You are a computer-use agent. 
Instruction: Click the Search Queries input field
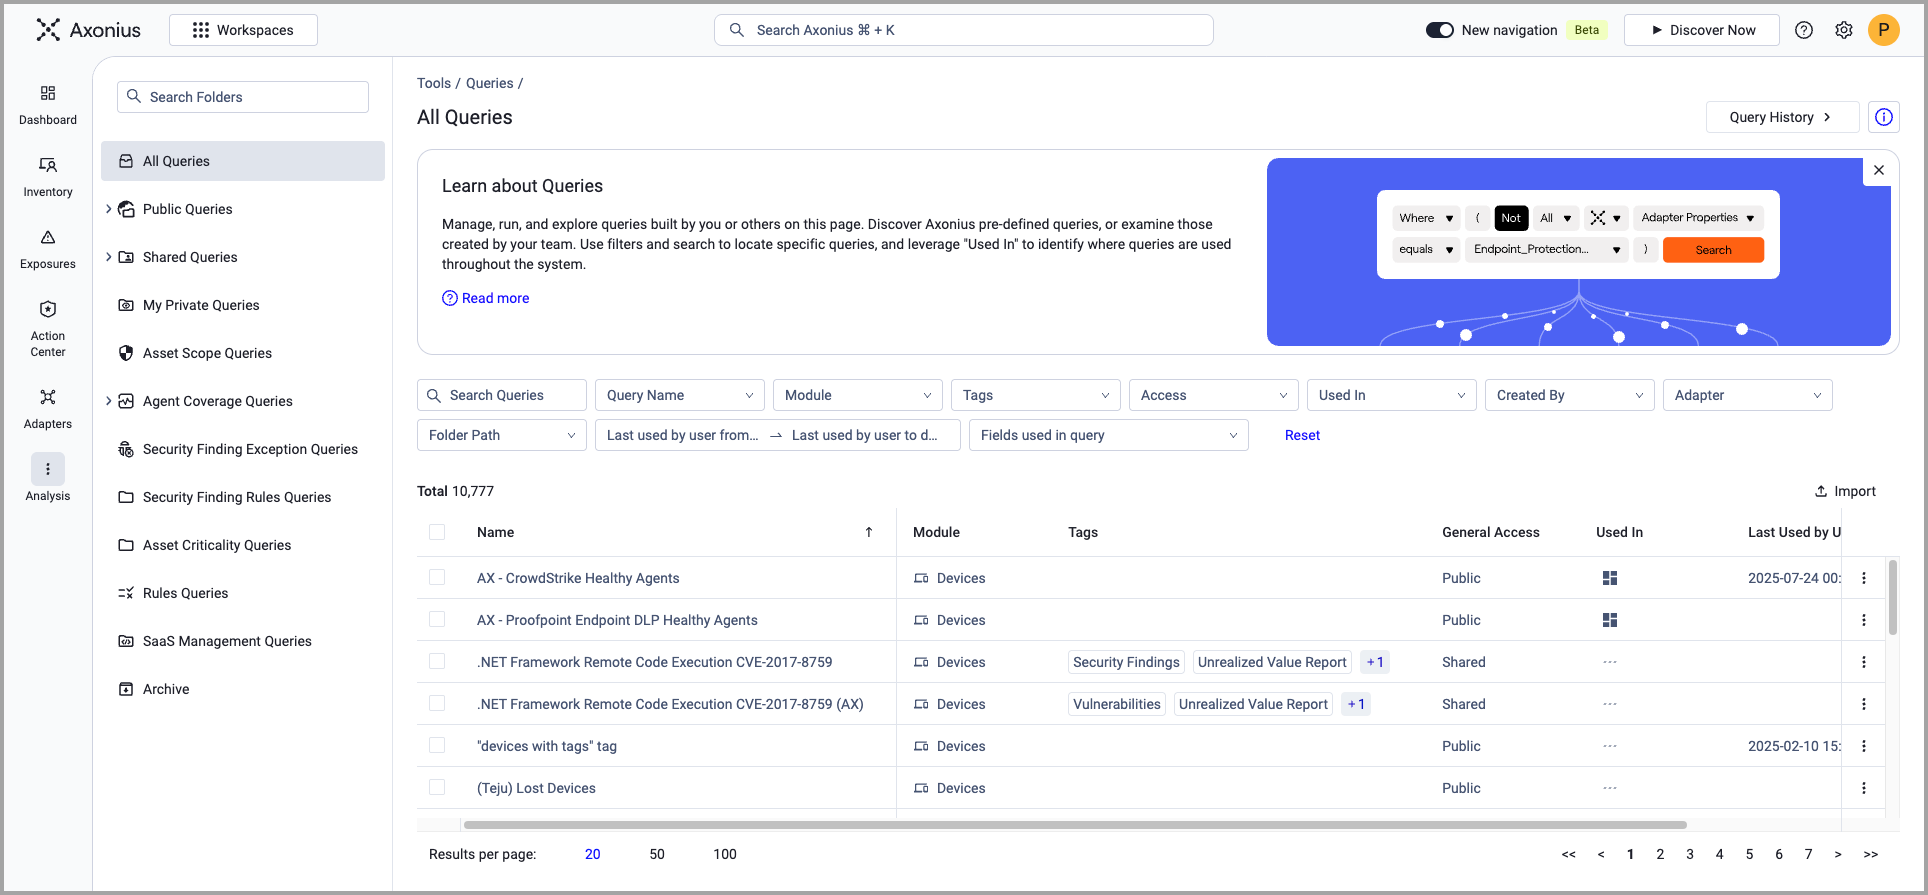[x=502, y=395]
